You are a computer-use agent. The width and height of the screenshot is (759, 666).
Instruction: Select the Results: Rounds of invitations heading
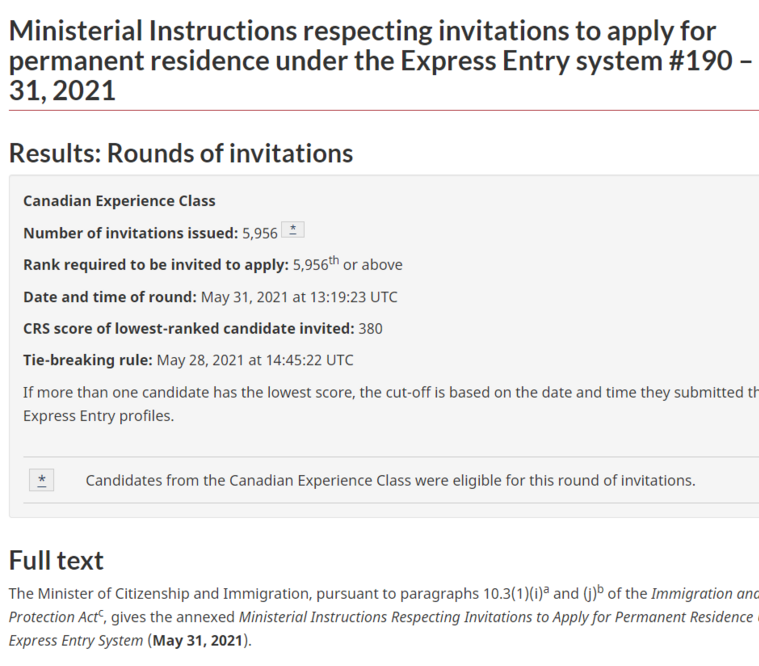click(181, 153)
